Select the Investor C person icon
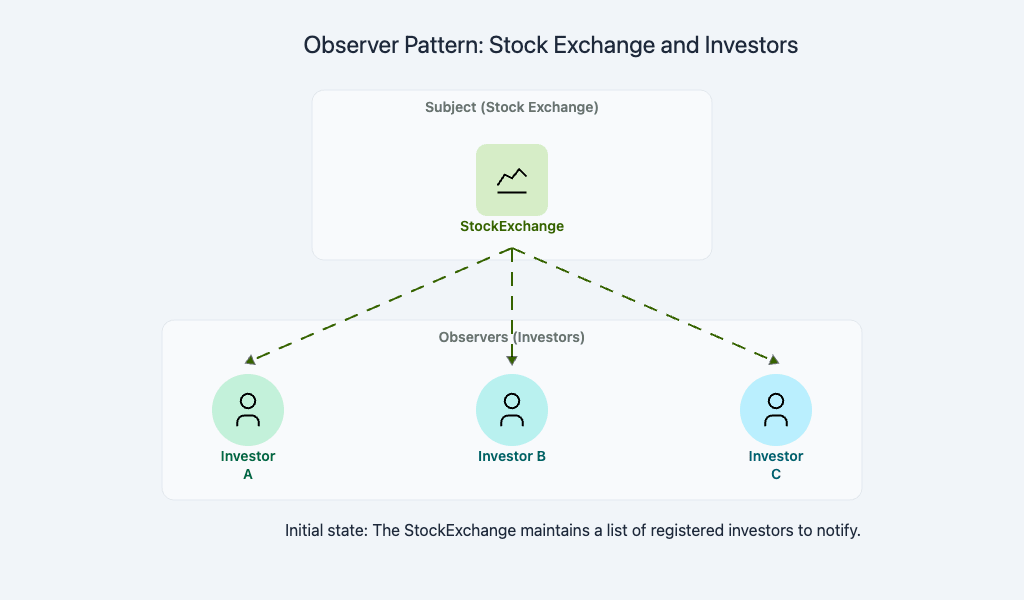Image resolution: width=1024 pixels, height=600 pixels. point(776,410)
